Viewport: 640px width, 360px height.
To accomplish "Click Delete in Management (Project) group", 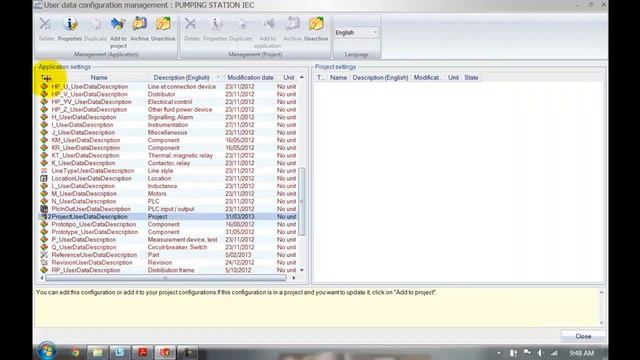I will coord(191,29).
